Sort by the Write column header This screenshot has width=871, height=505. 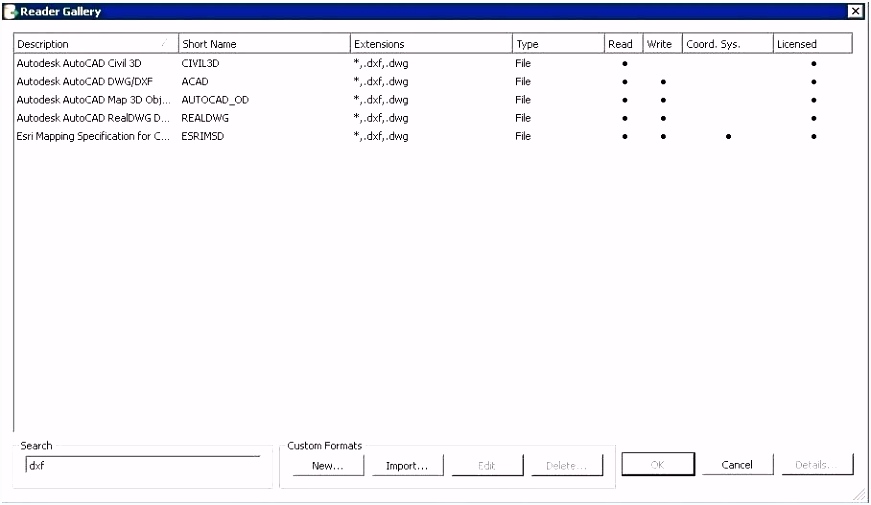[x=662, y=44]
